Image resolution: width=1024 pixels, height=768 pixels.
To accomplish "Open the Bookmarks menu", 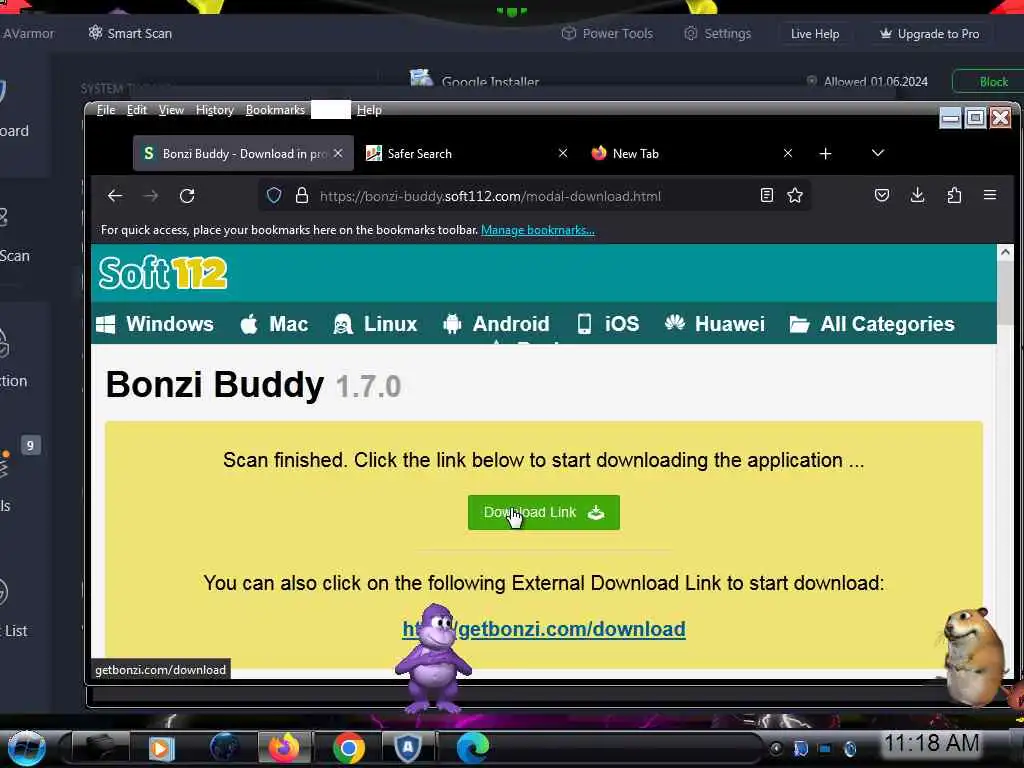I will pyautogui.click(x=275, y=110).
